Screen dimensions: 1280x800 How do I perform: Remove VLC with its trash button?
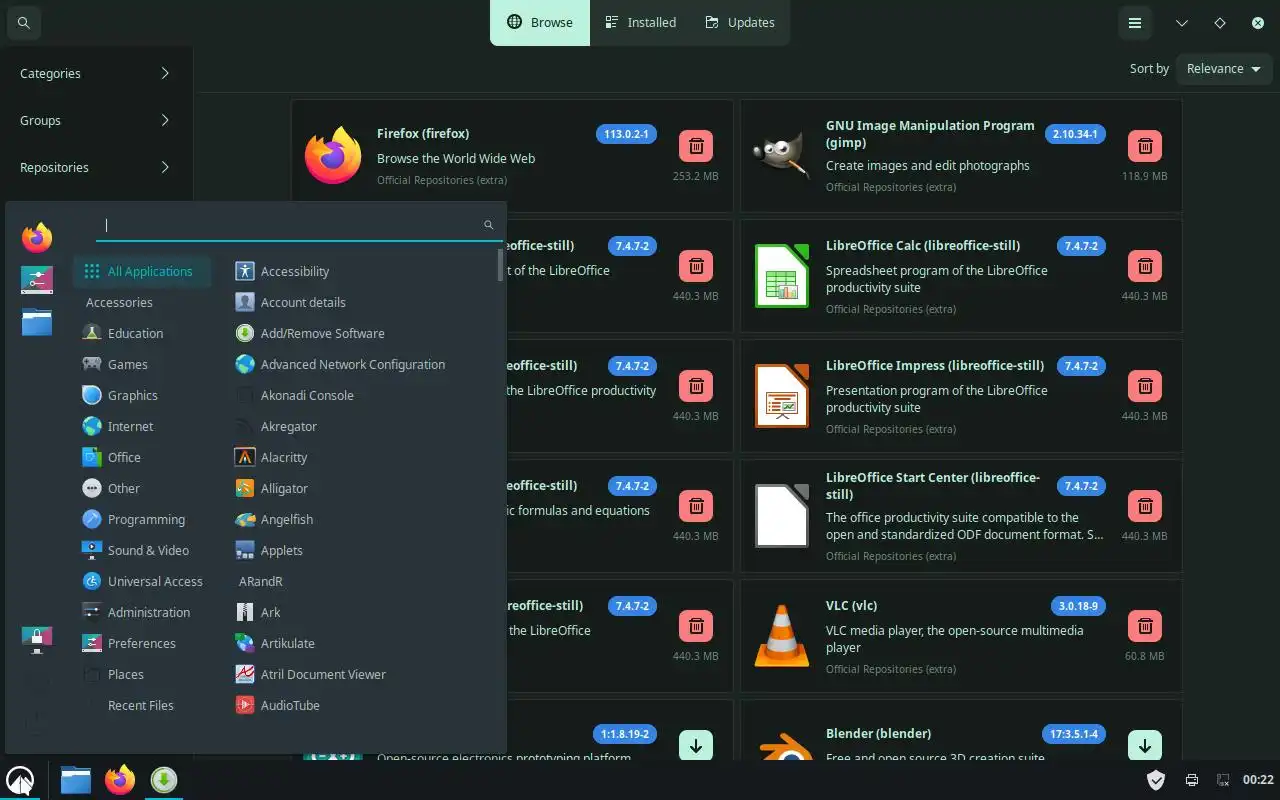(x=1145, y=626)
